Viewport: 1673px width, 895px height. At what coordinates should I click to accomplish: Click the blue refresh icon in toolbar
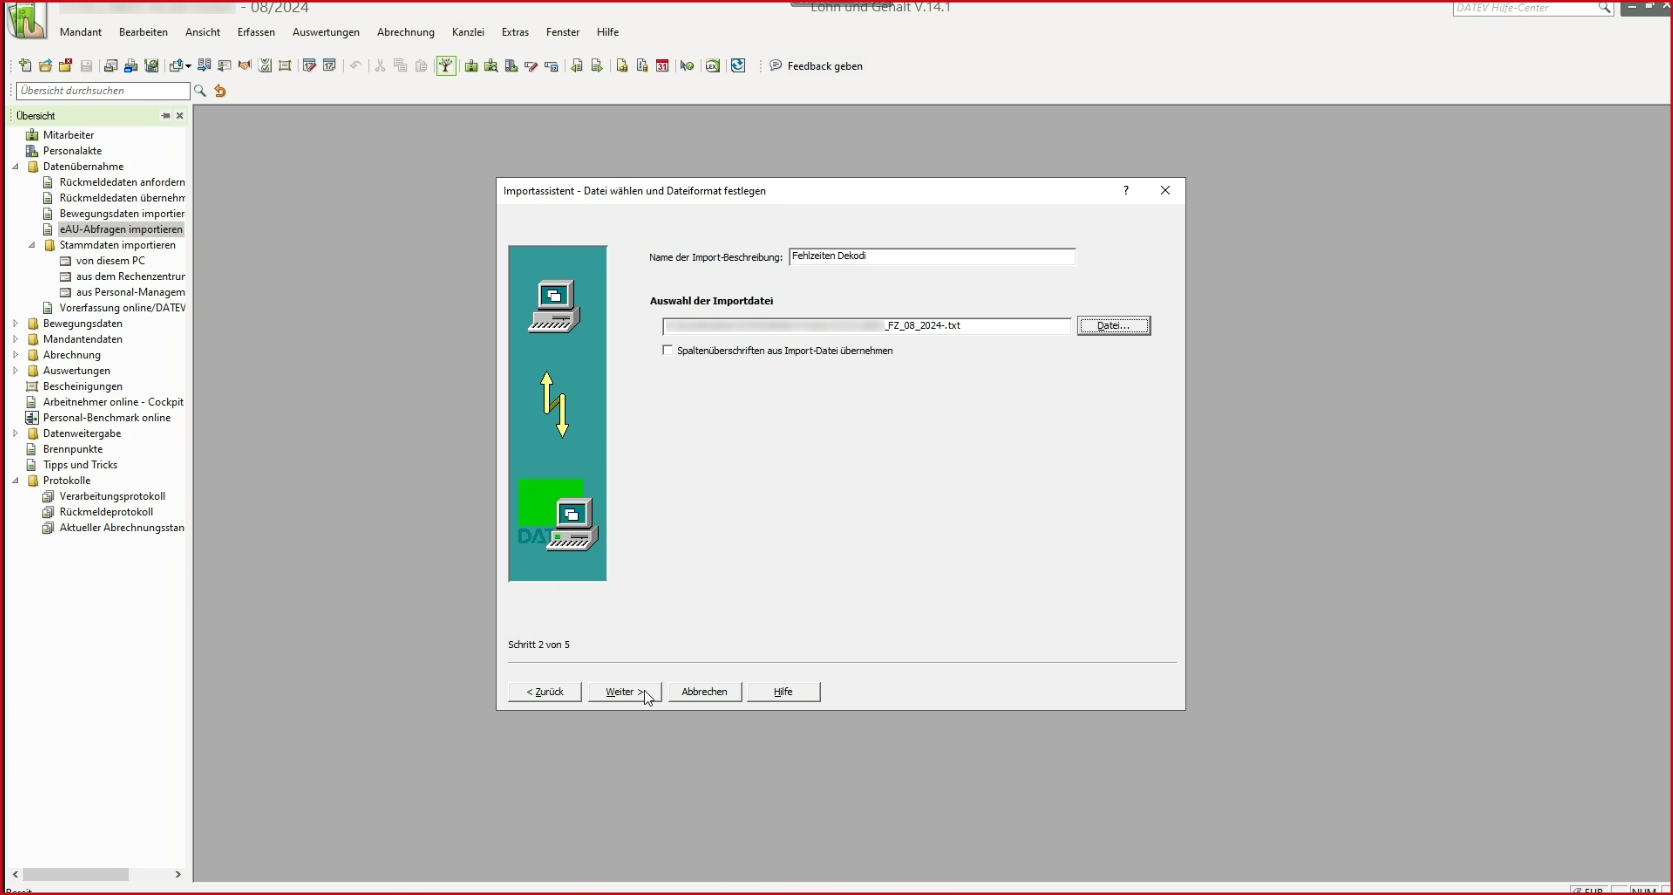click(x=738, y=66)
